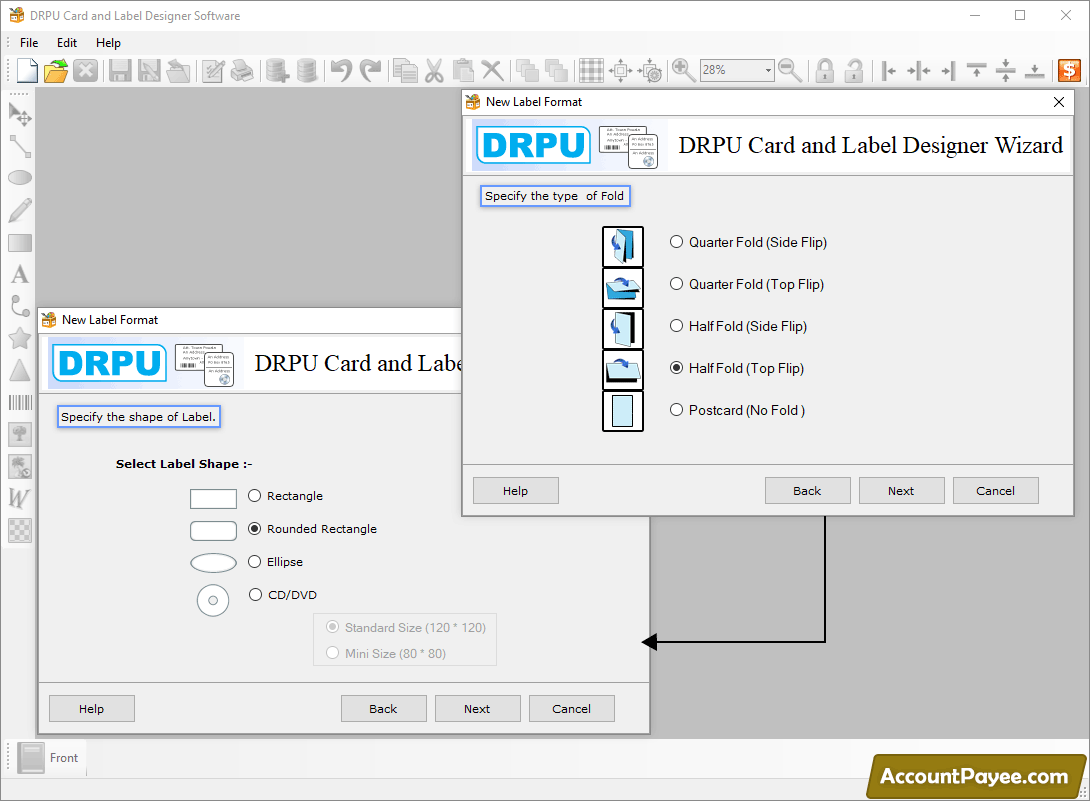This screenshot has width=1090, height=801.
Task: Click Help in fold type wizard
Action: 515,491
